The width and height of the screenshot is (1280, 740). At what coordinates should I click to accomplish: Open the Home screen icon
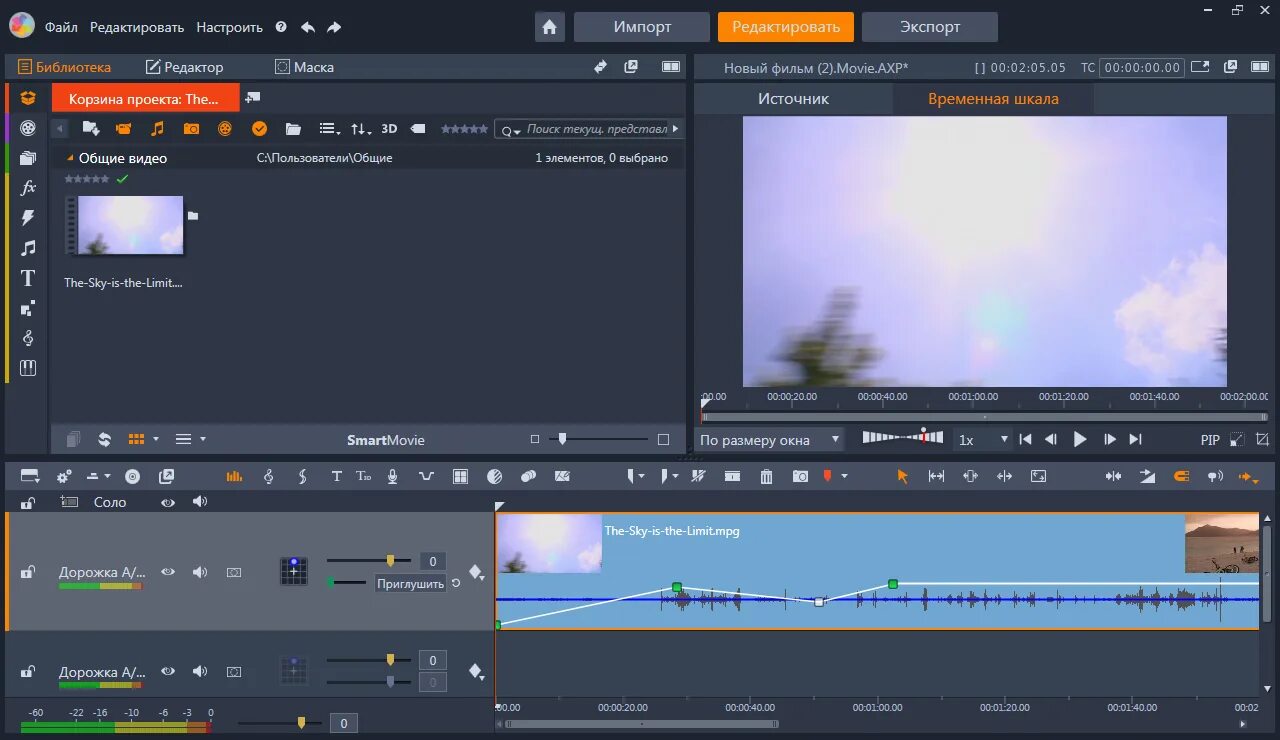point(549,27)
